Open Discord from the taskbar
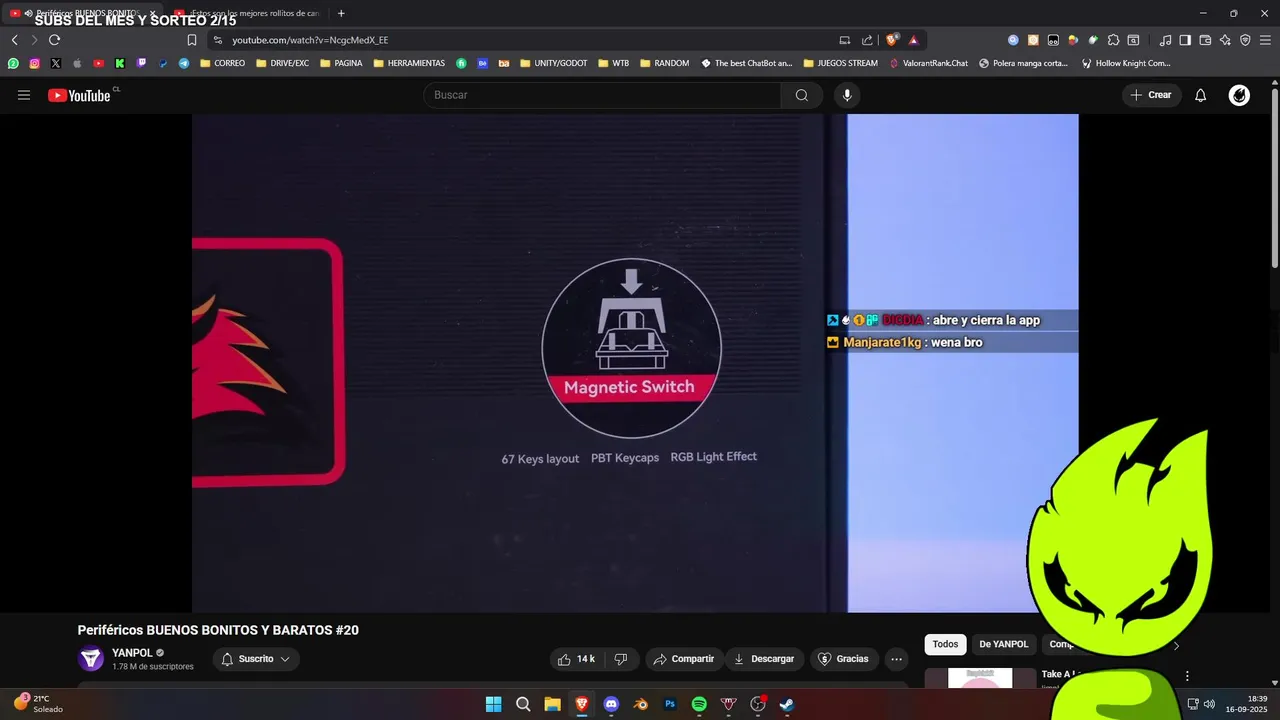1280x720 pixels. [611, 704]
